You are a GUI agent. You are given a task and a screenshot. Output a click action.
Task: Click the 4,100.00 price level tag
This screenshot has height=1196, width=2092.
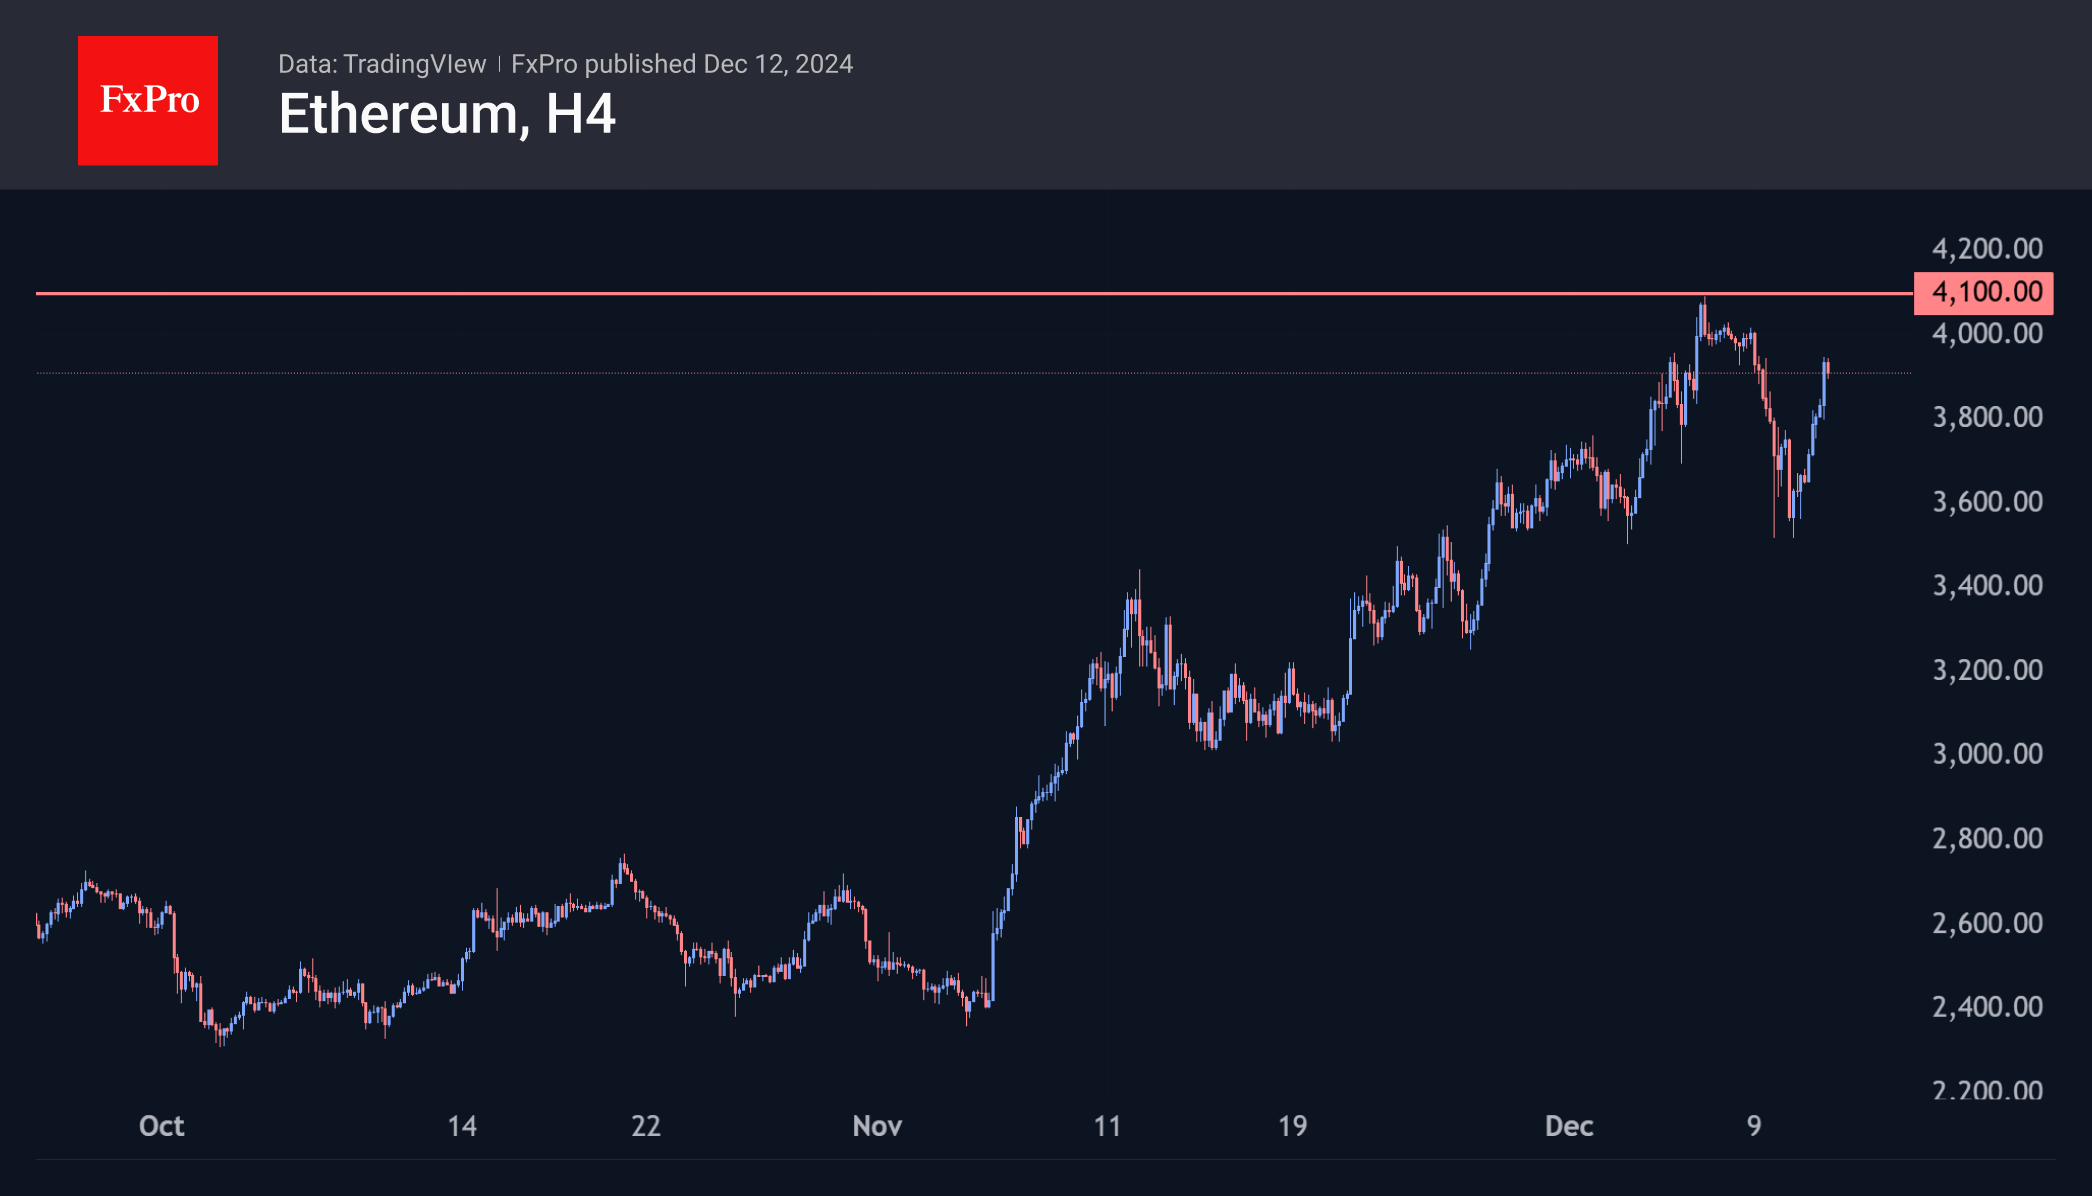click(1984, 292)
